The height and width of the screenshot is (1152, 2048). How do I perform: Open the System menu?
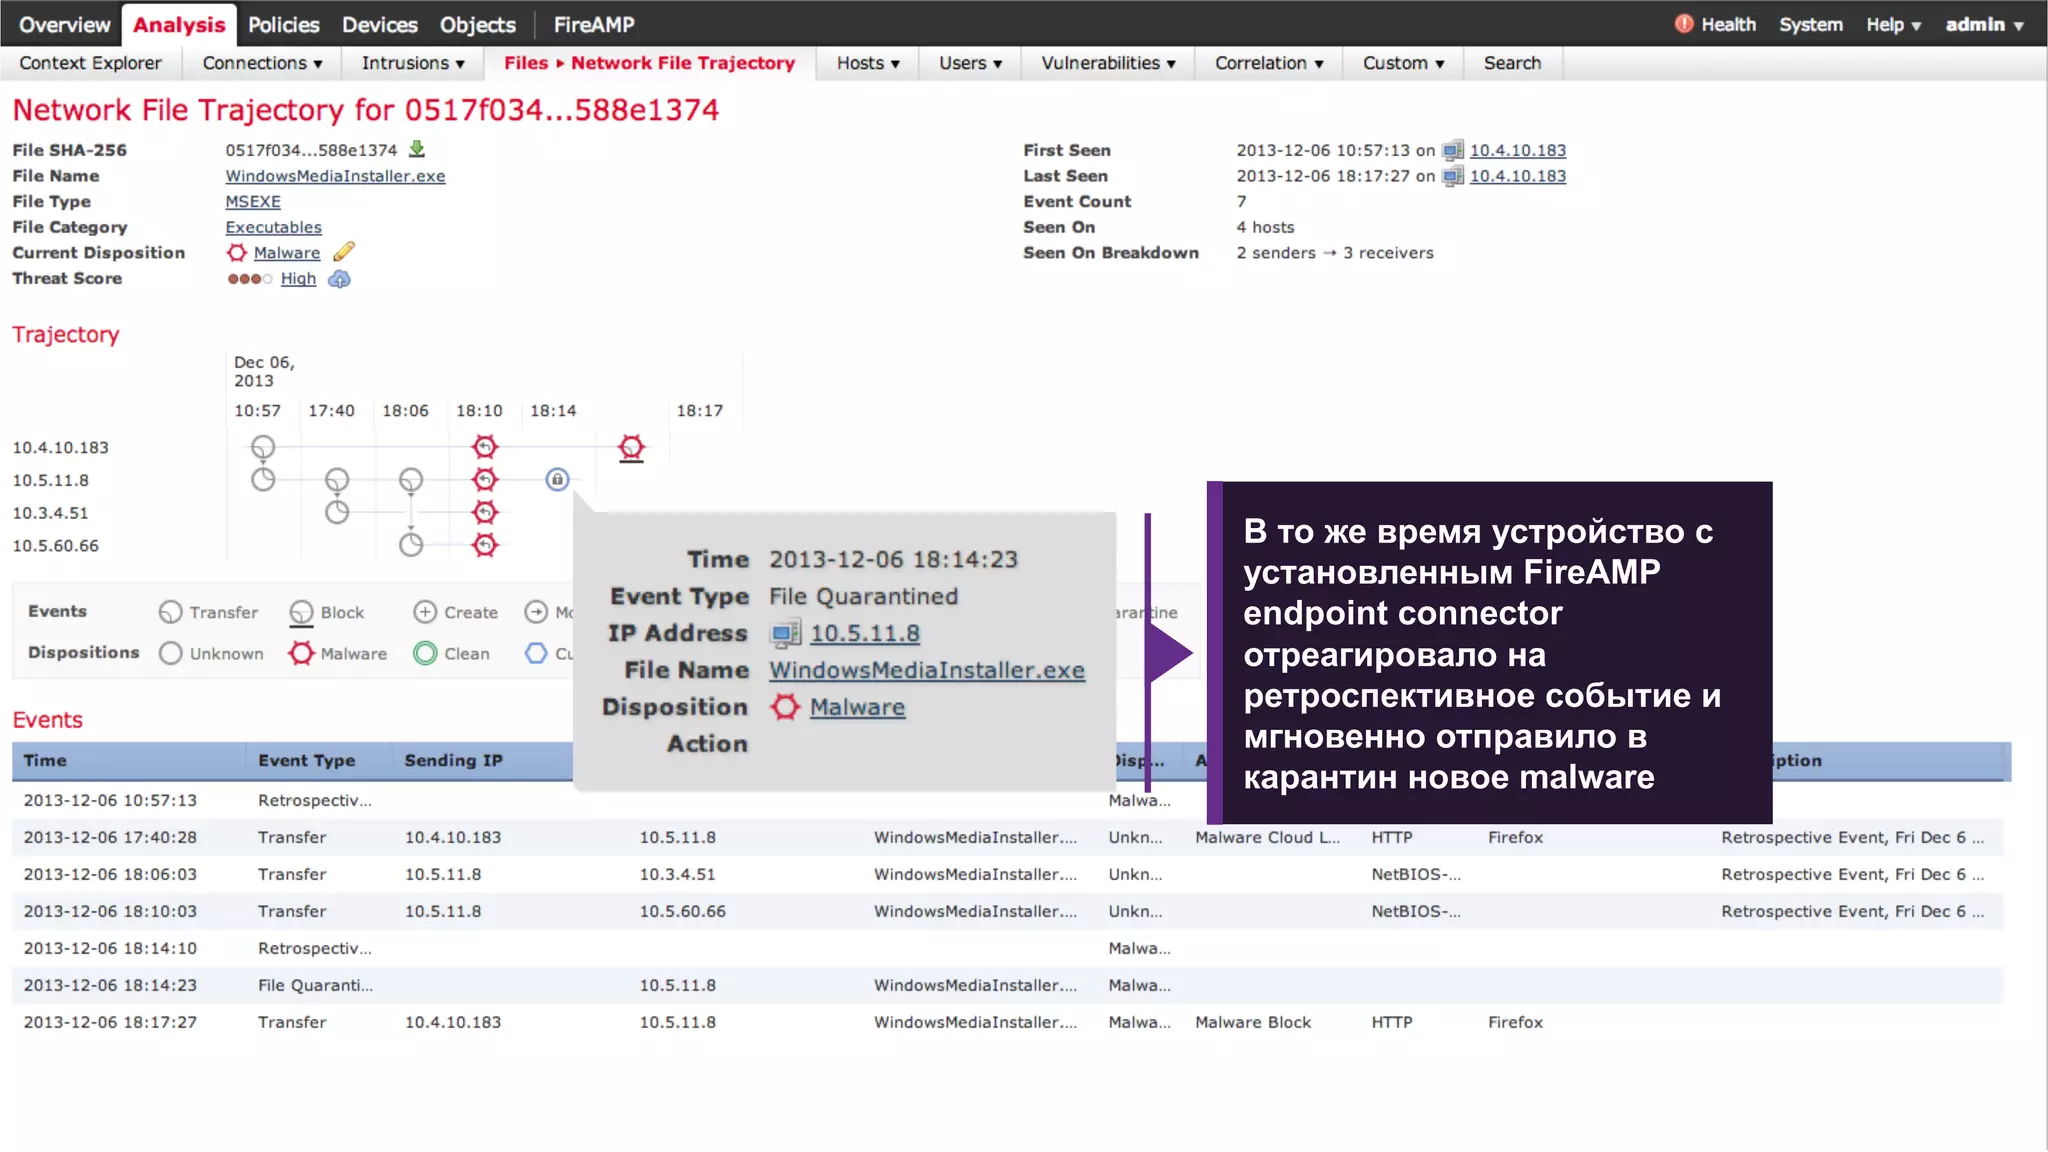tap(1810, 24)
